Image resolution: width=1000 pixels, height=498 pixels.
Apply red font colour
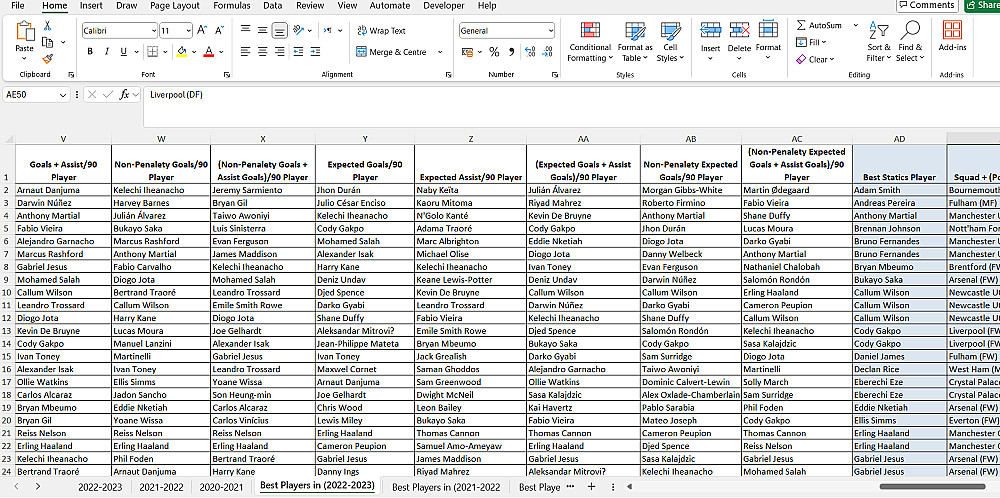click(x=209, y=52)
